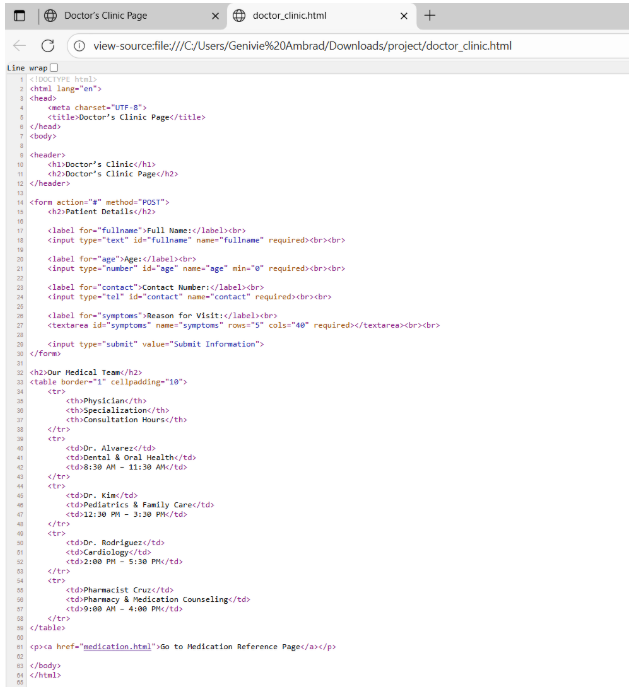640x694 pixels.
Task: Click the "Consultation Hours" header text
Action: [x=124, y=420]
